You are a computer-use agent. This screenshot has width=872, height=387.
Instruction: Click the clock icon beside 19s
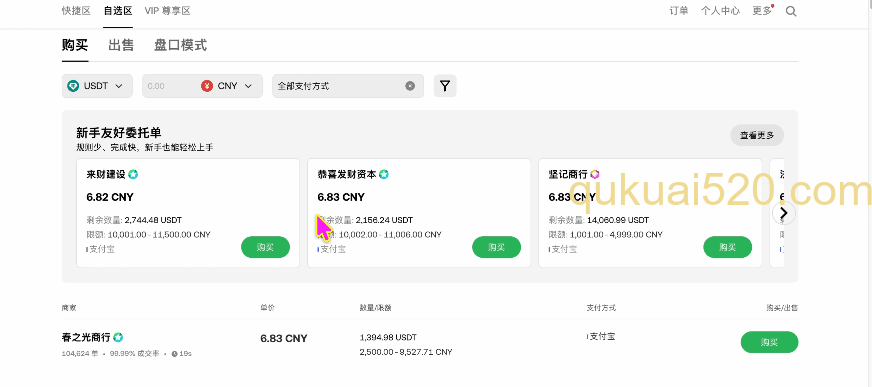point(175,353)
